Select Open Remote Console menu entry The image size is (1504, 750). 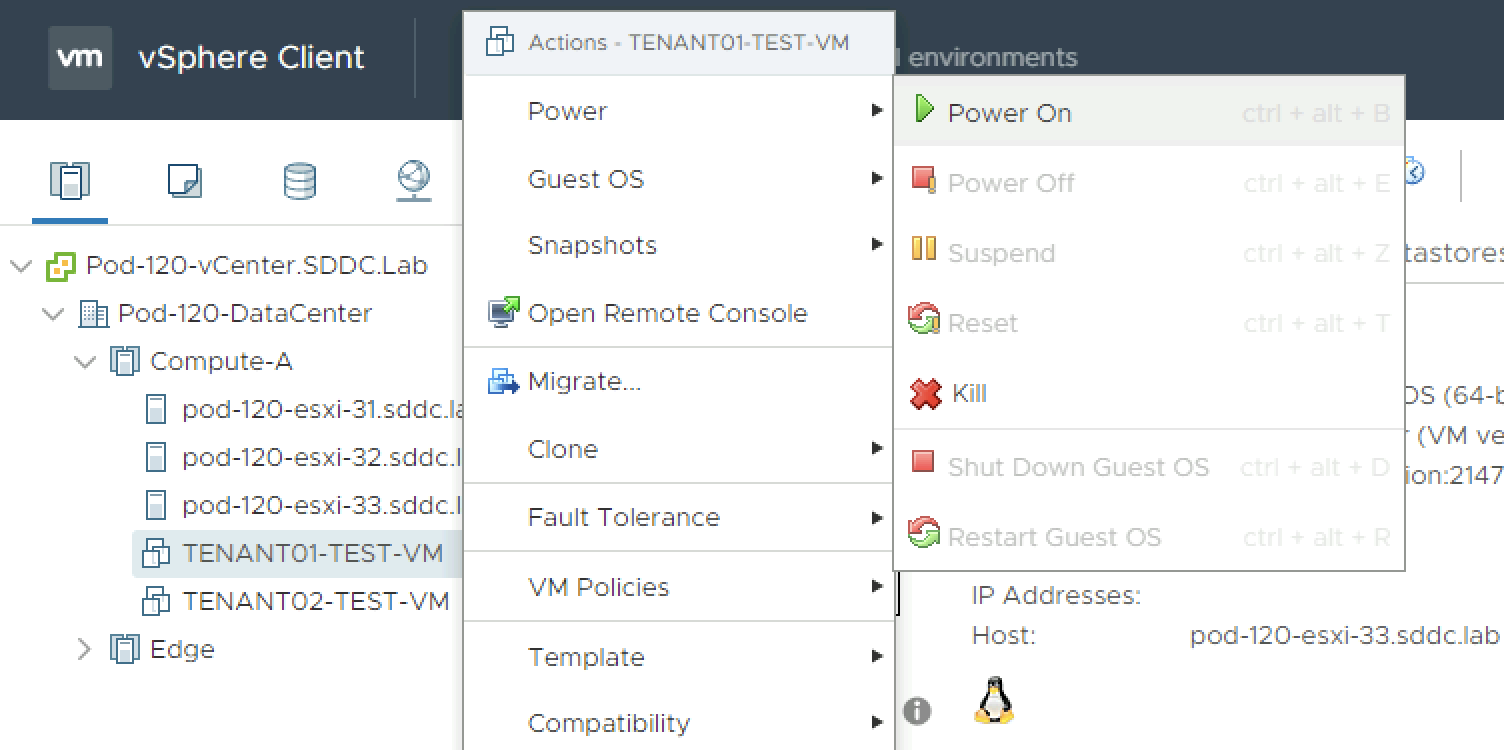pos(667,313)
